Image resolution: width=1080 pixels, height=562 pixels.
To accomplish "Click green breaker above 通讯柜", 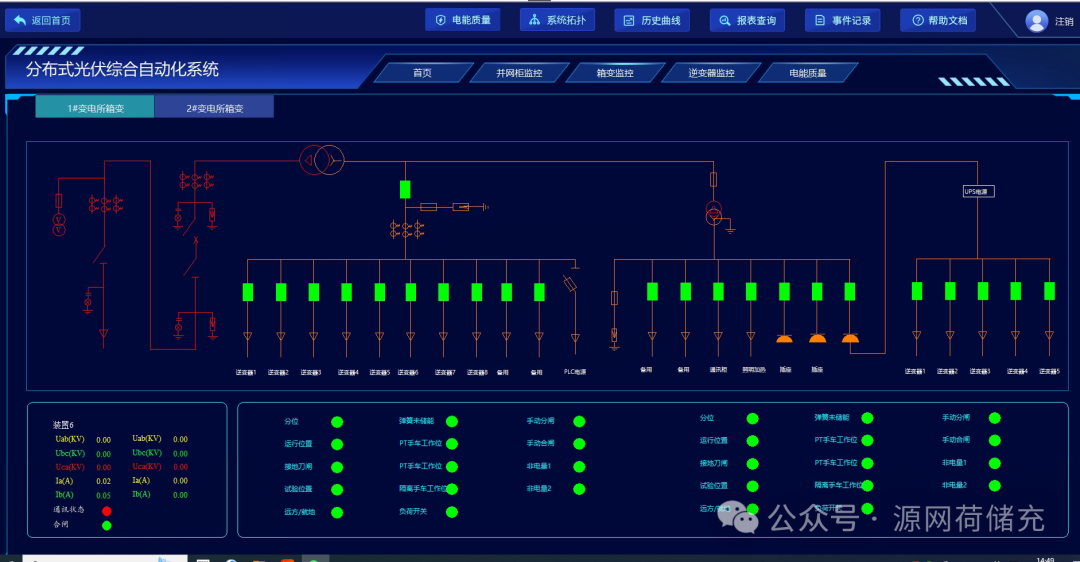I will tap(718, 292).
